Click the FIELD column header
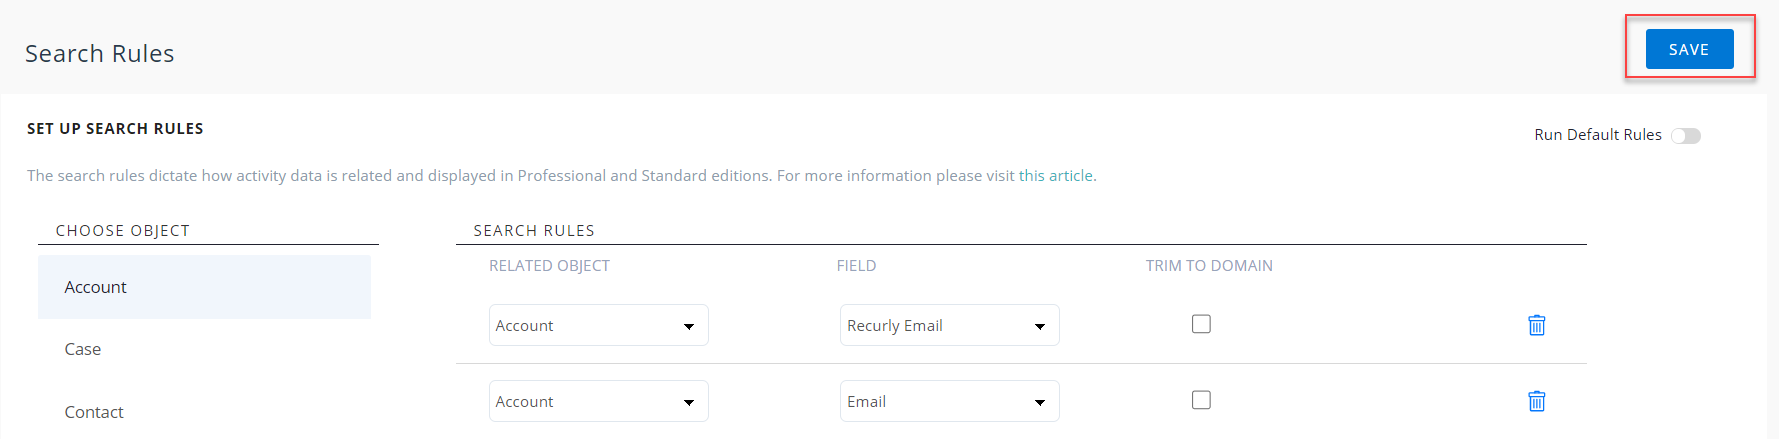Viewport: 1779px width, 439px height. click(x=856, y=266)
